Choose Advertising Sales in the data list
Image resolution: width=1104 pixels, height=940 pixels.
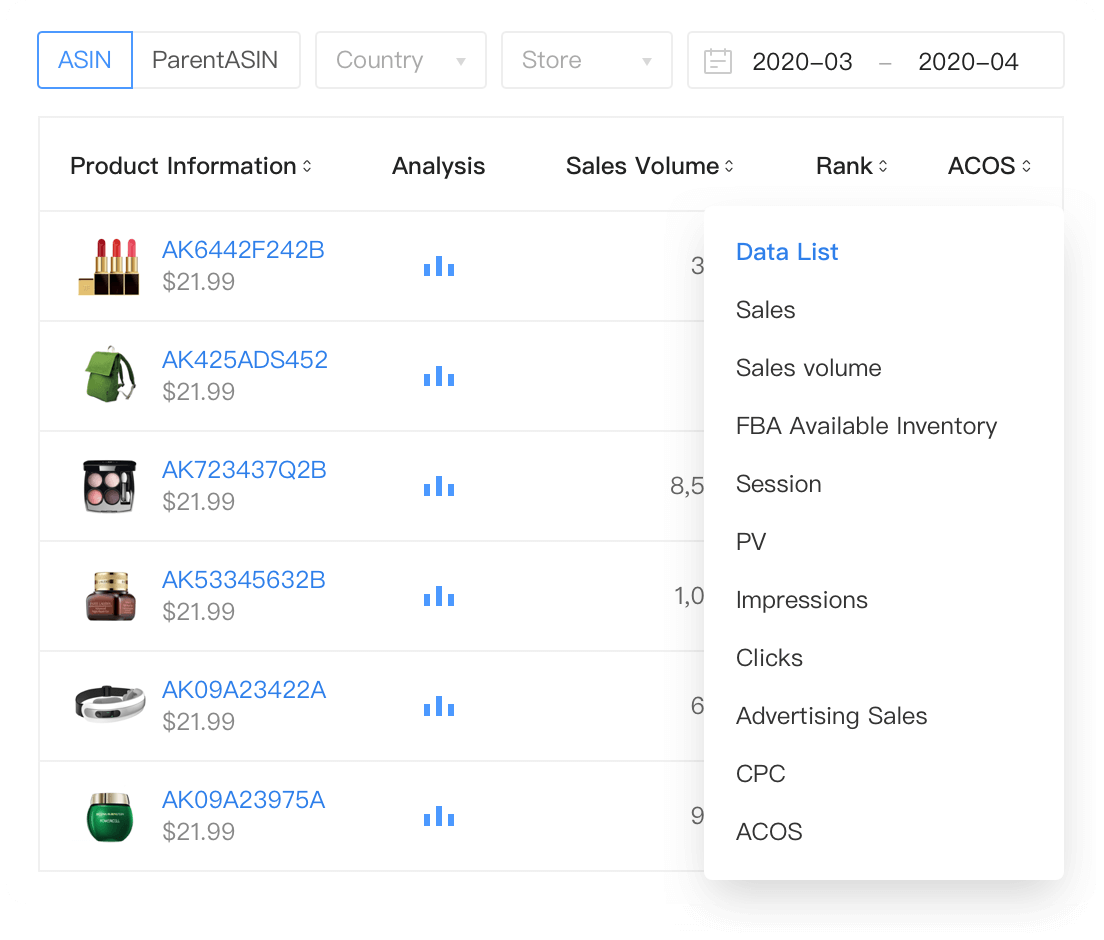[831, 716]
